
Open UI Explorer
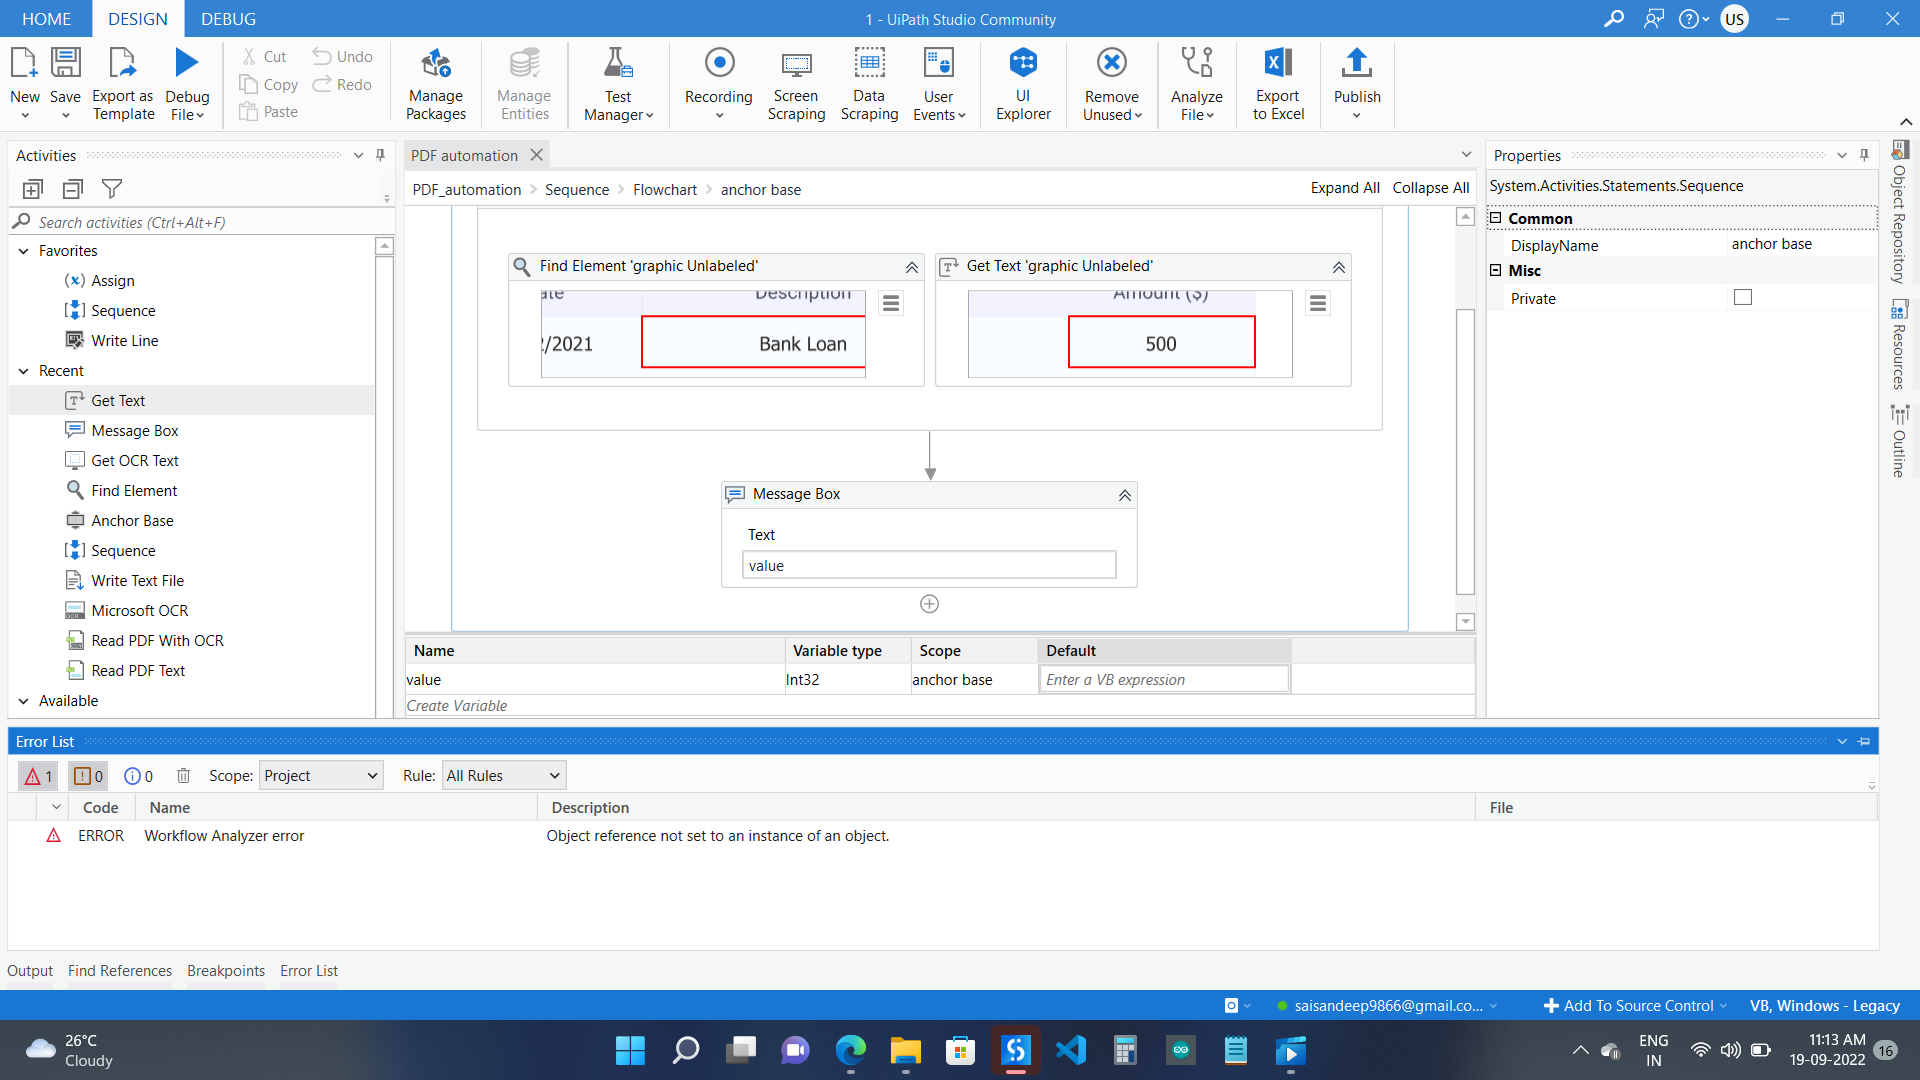1022,85
